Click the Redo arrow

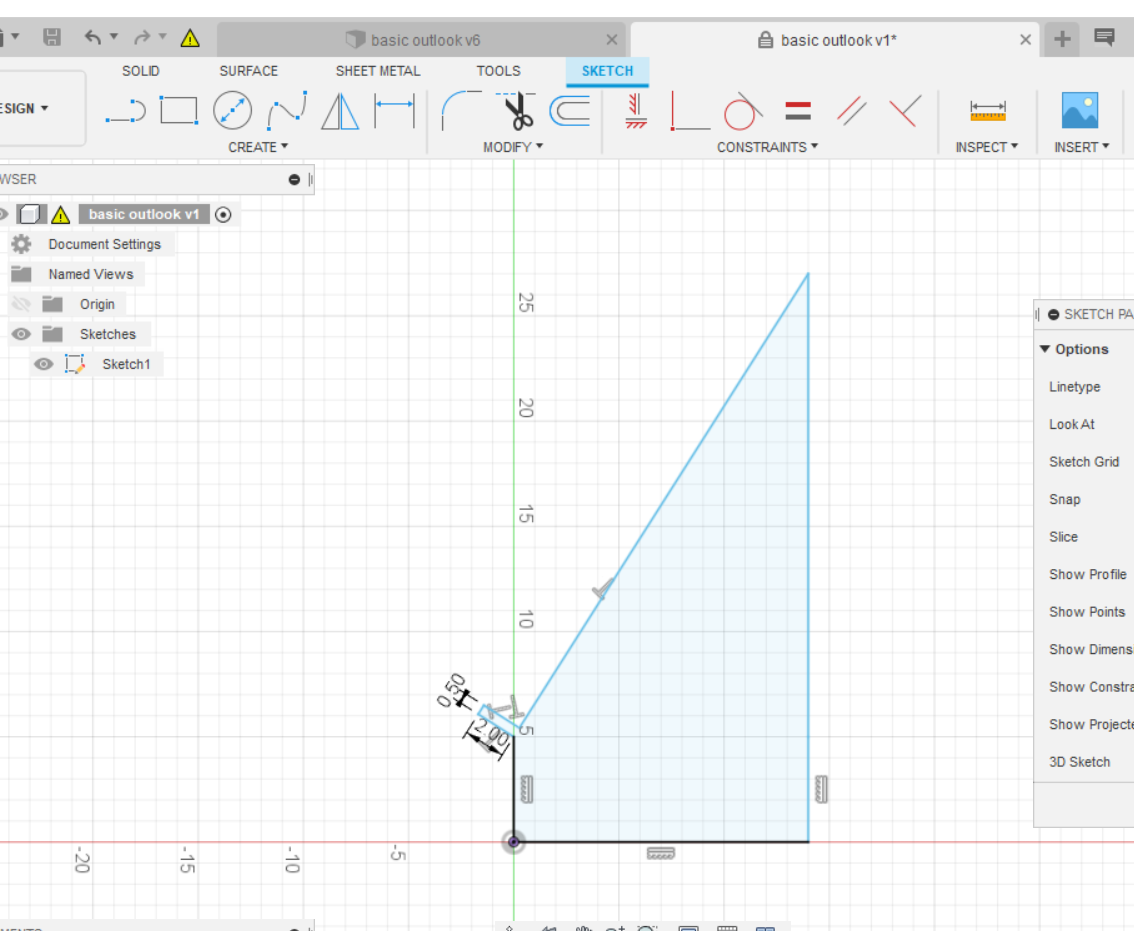(142, 37)
